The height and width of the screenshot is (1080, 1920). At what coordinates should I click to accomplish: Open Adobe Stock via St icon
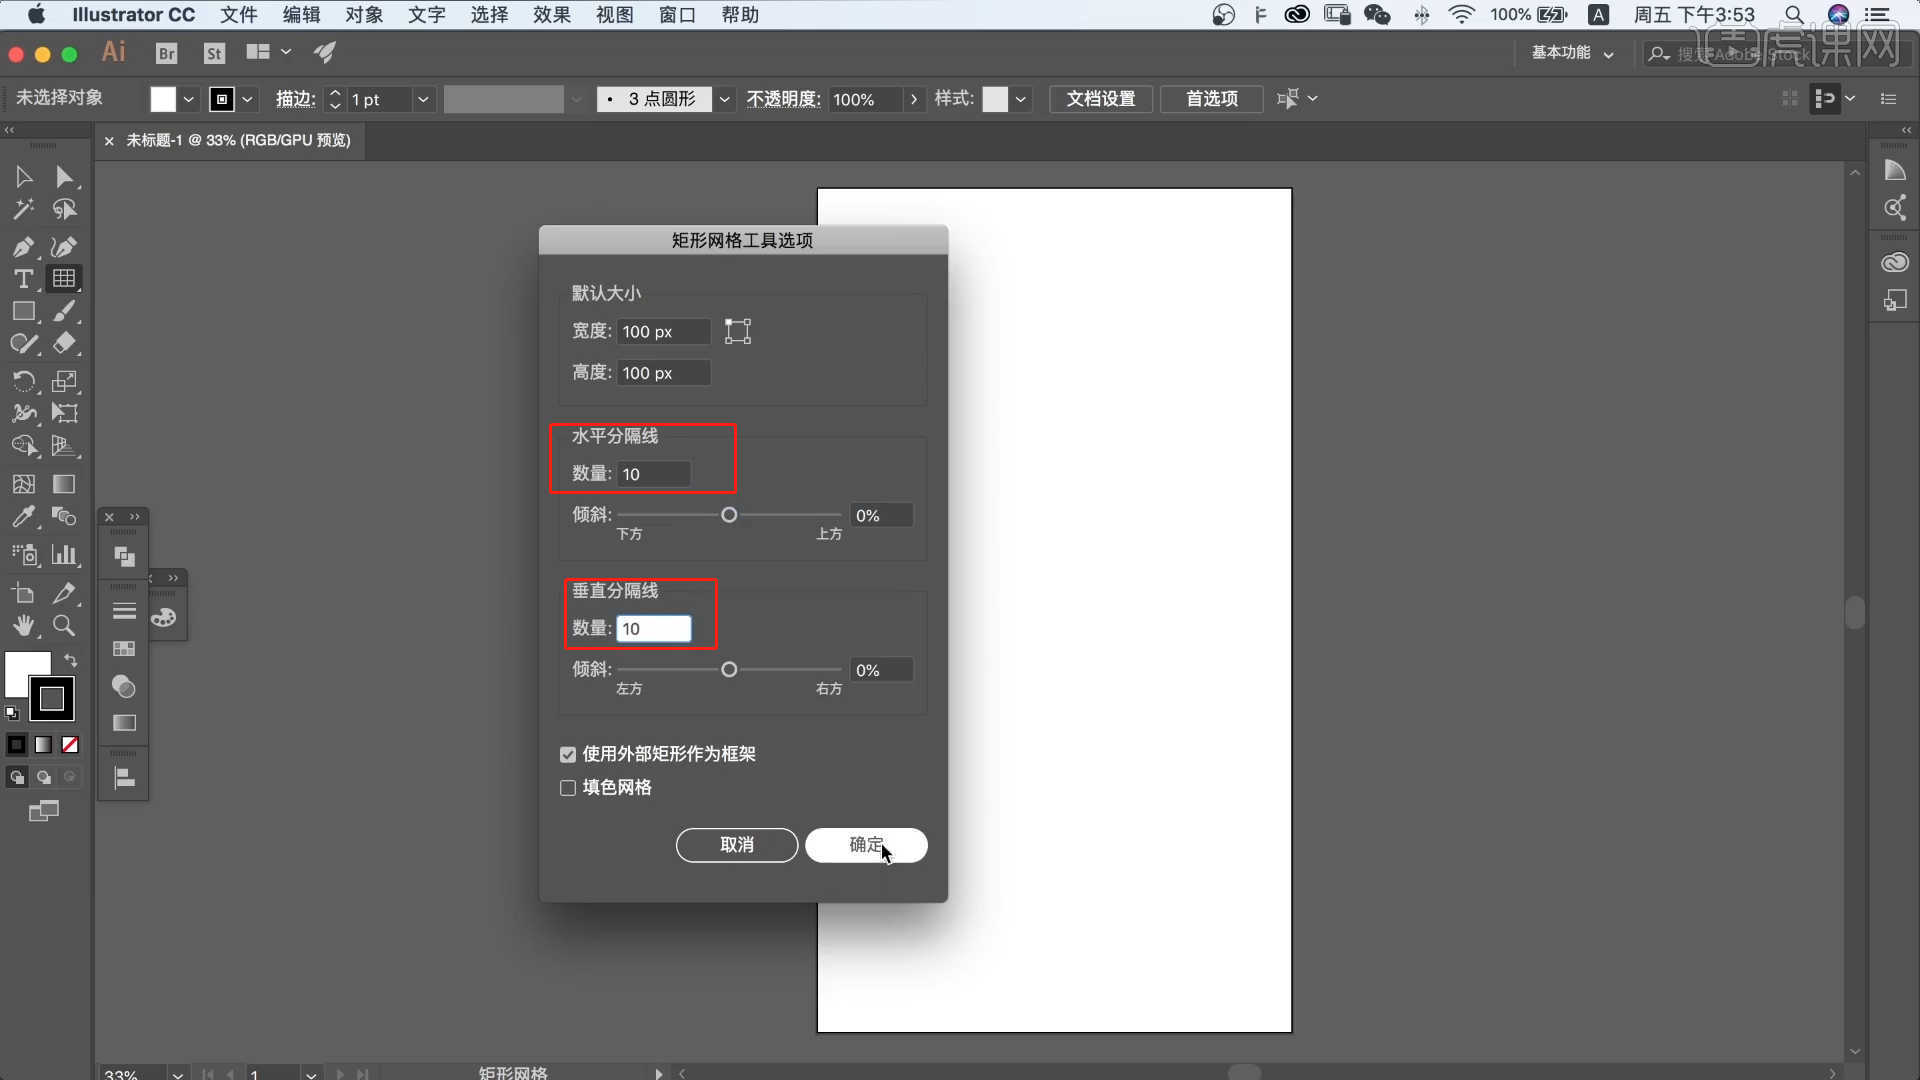(x=214, y=53)
